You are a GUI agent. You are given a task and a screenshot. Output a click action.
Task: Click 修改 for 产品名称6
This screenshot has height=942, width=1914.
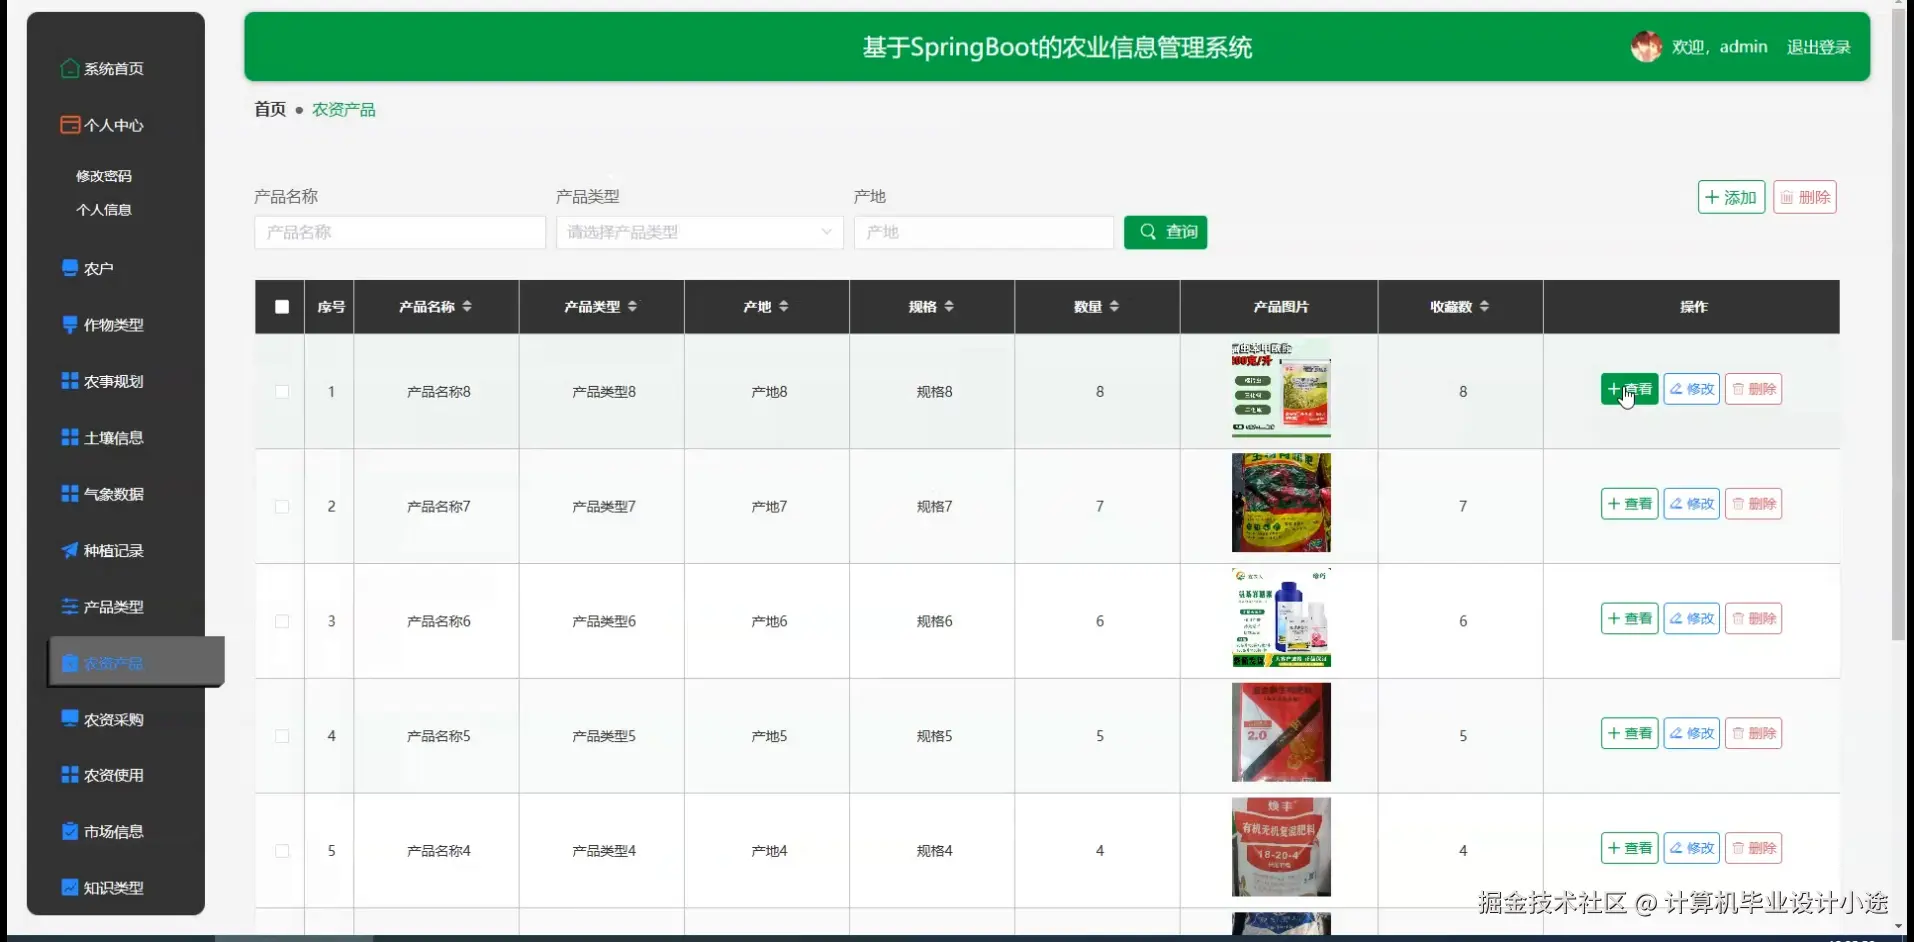click(1691, 618)
